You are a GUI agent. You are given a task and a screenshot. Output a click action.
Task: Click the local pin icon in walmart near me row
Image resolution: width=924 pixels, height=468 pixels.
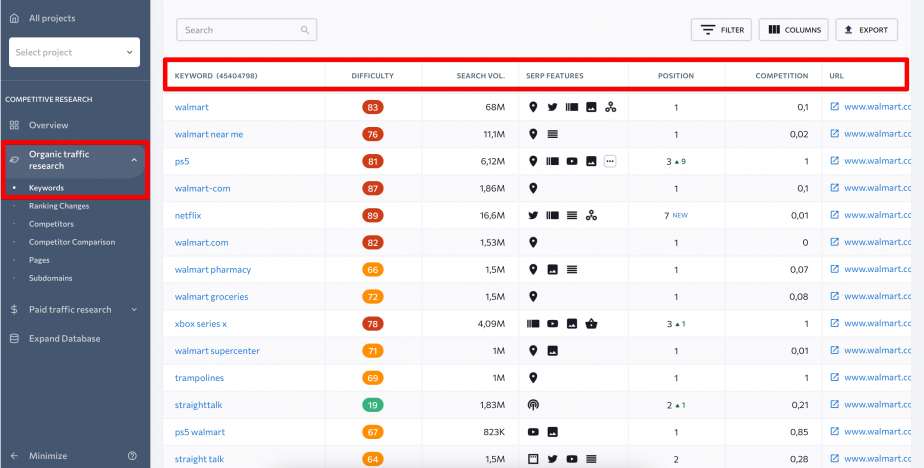533,134
